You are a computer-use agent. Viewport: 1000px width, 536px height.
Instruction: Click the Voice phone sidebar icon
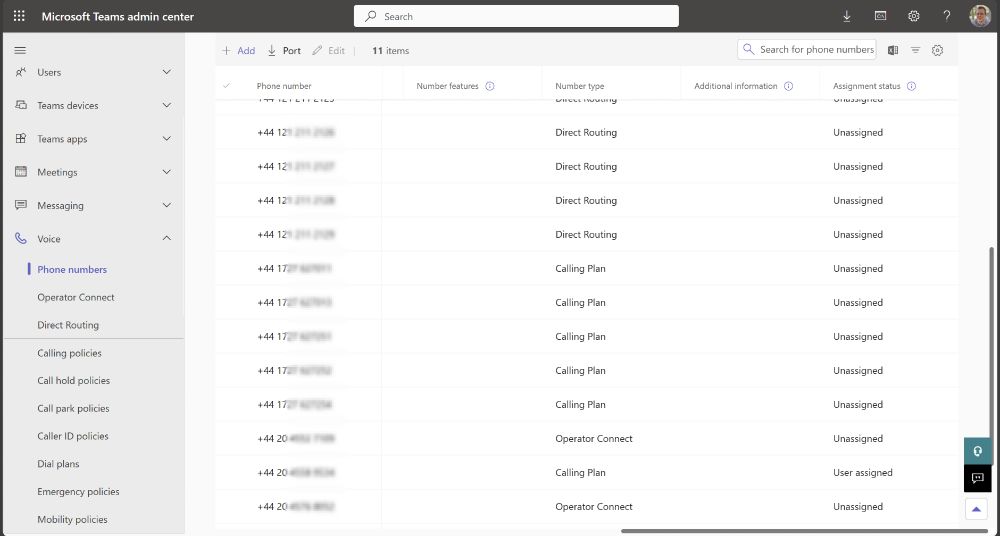pos(20,239)
